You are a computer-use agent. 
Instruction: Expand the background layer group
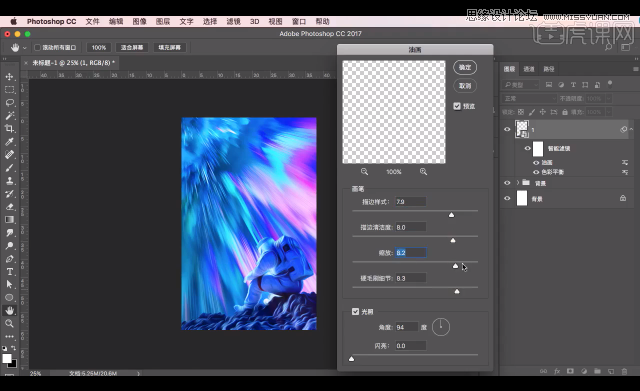(x=518, y=182)
